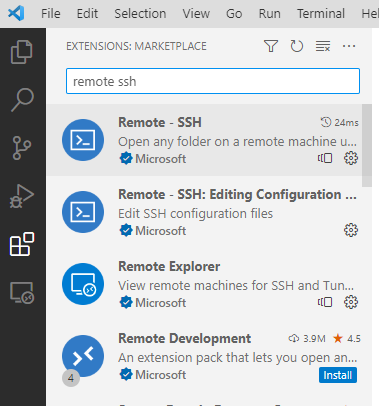The height and width of the screenshot is (406, 379).
Task: Open manage gear for Remote Explorer
Action: tap(351, 302)
